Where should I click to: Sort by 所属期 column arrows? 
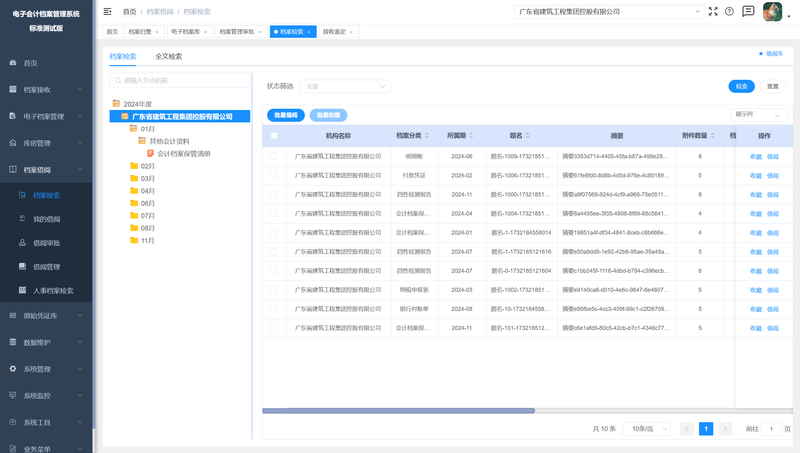(x=471, y=135)
